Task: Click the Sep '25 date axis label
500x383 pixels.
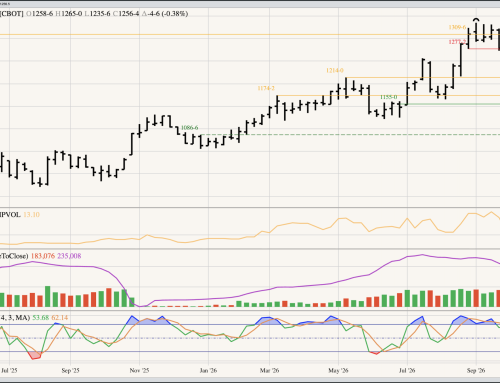Action: coord(71,371)
